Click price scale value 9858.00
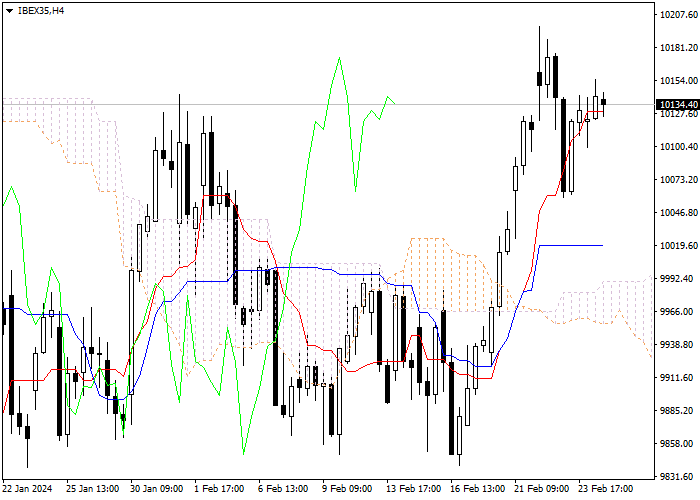The image size is (700, 500). tap(679, 444)
